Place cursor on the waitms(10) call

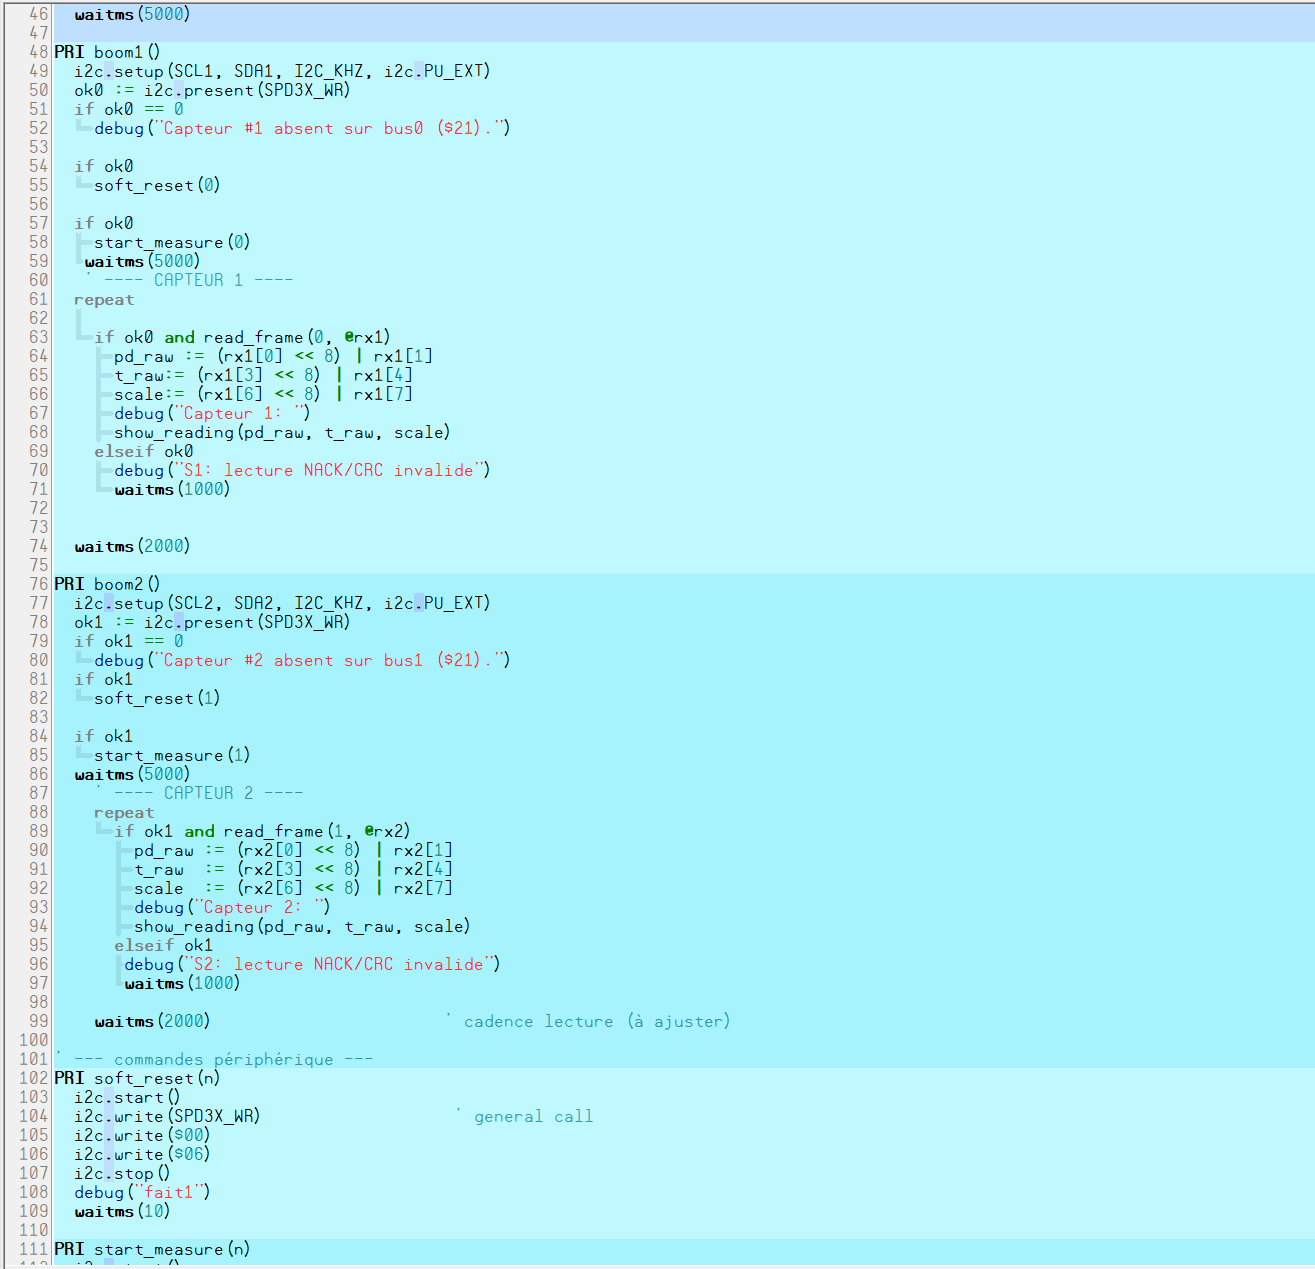122,1211
